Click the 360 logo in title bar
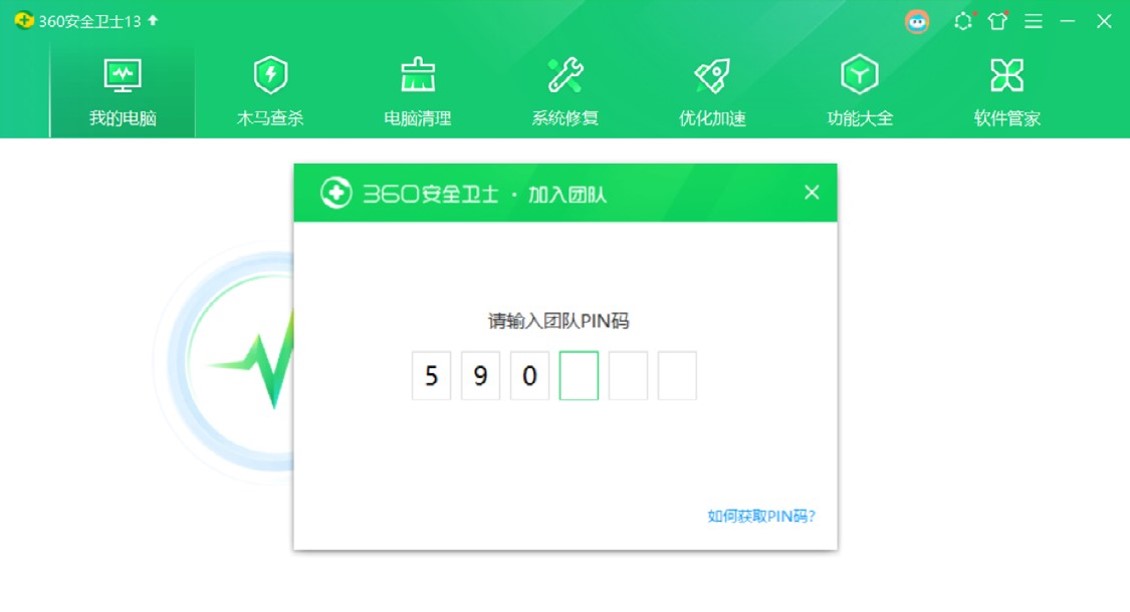This screenshot has height=612, width=1130. click(23, 20)
